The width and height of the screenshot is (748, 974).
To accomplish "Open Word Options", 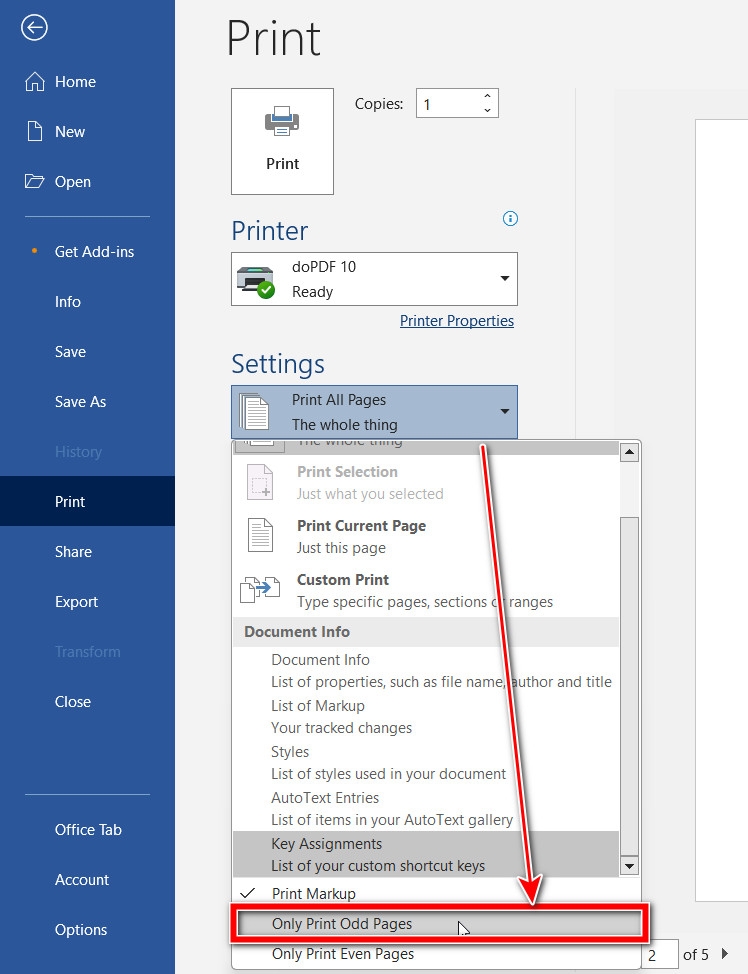I will point(87,929).
